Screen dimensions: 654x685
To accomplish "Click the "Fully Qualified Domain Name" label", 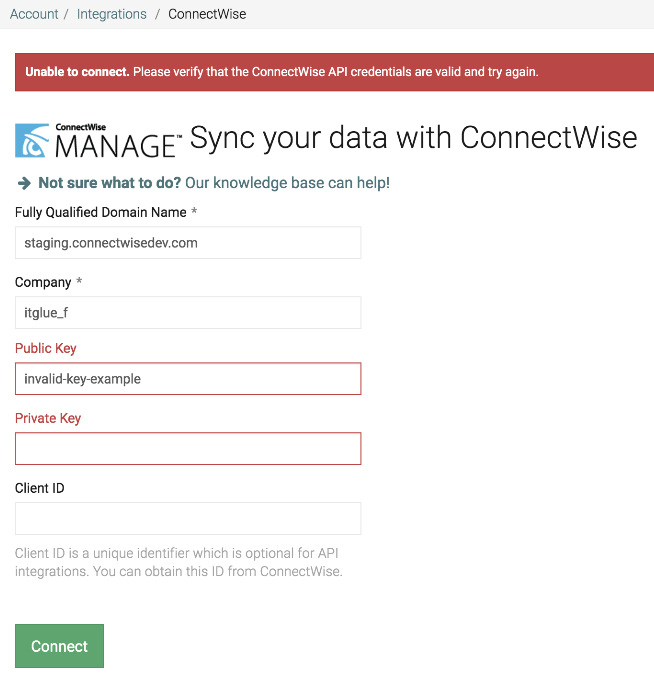I will click(100, 212).
